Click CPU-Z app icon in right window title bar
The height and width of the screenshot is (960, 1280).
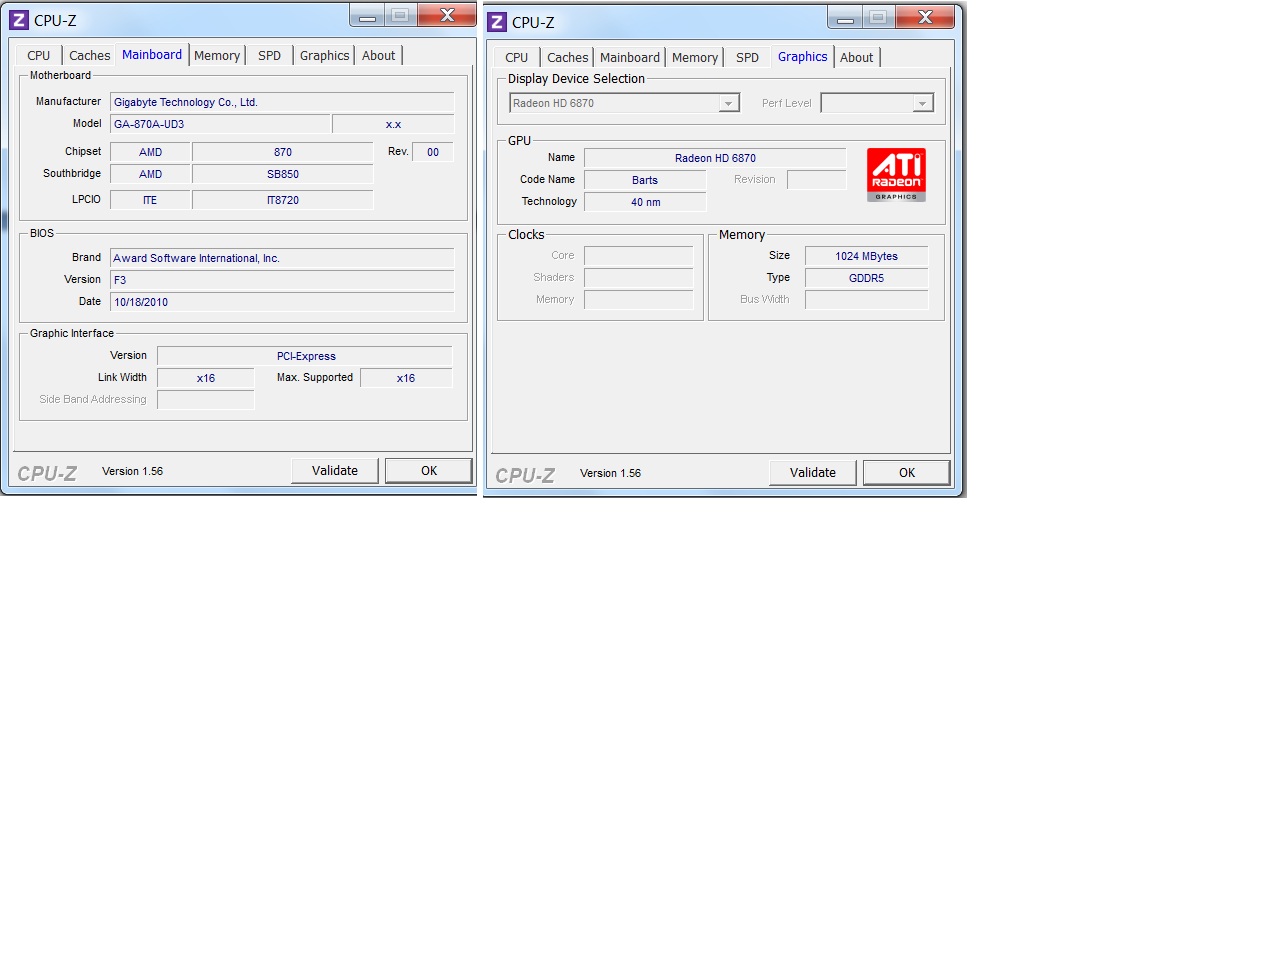coord(497,22)
